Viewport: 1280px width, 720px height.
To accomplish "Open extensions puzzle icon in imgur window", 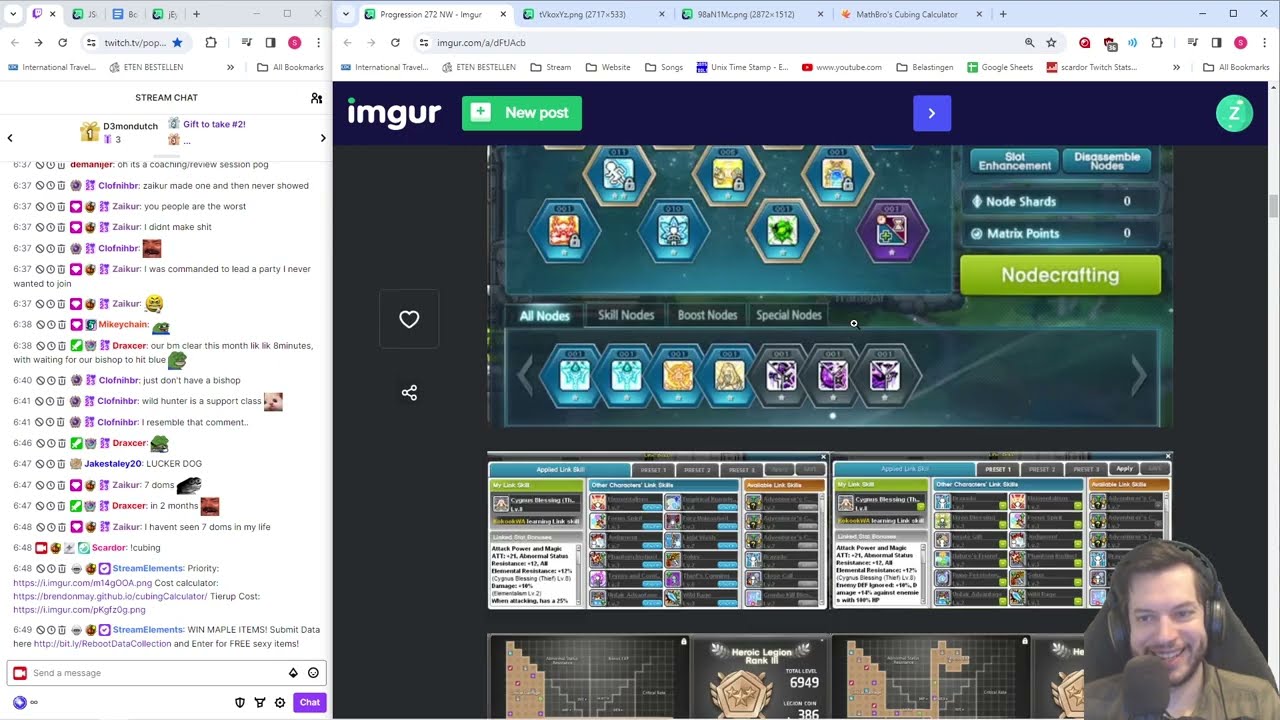I will 1157,43.
